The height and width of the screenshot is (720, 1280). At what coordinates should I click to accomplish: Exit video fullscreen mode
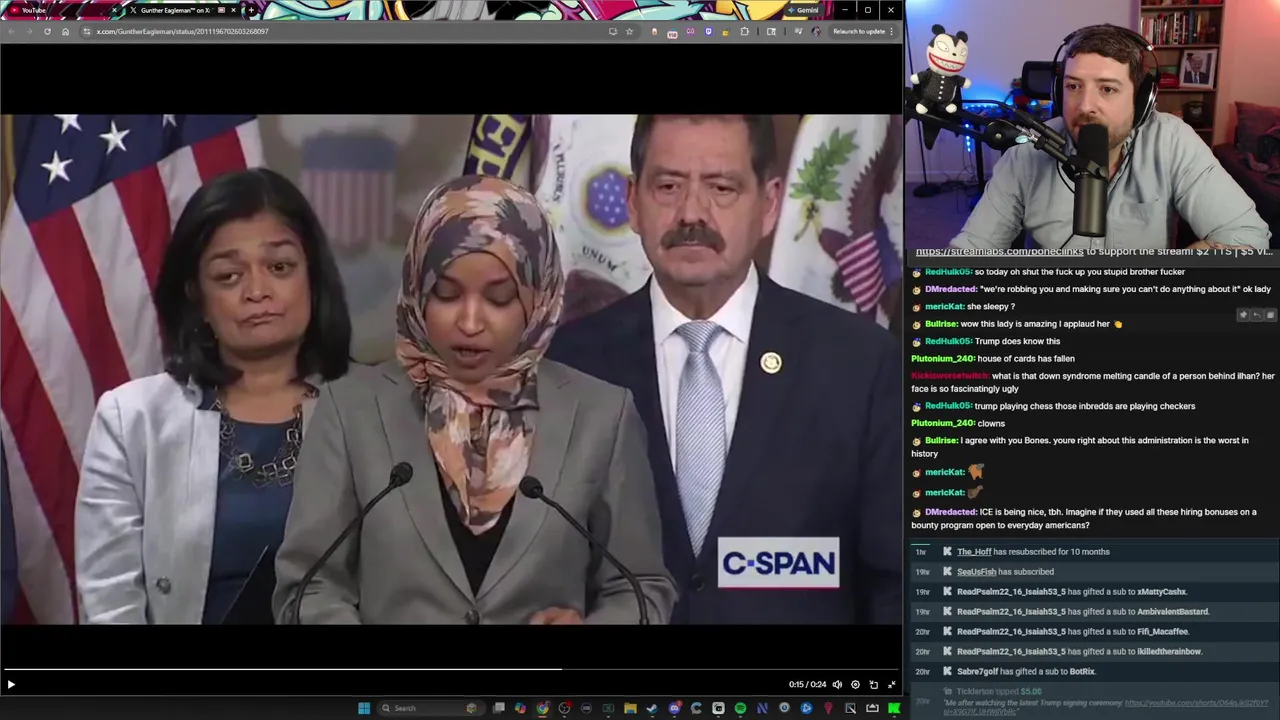892,685
